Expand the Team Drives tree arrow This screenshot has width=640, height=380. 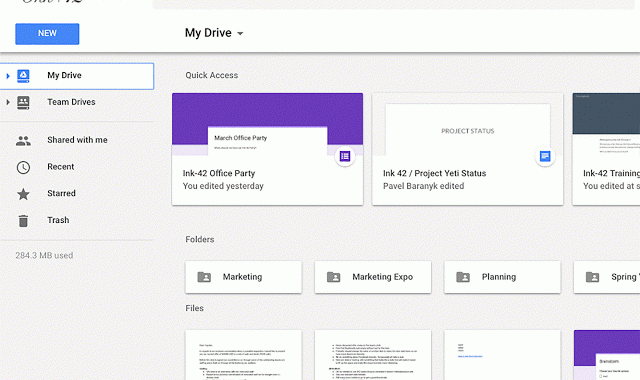8,102
